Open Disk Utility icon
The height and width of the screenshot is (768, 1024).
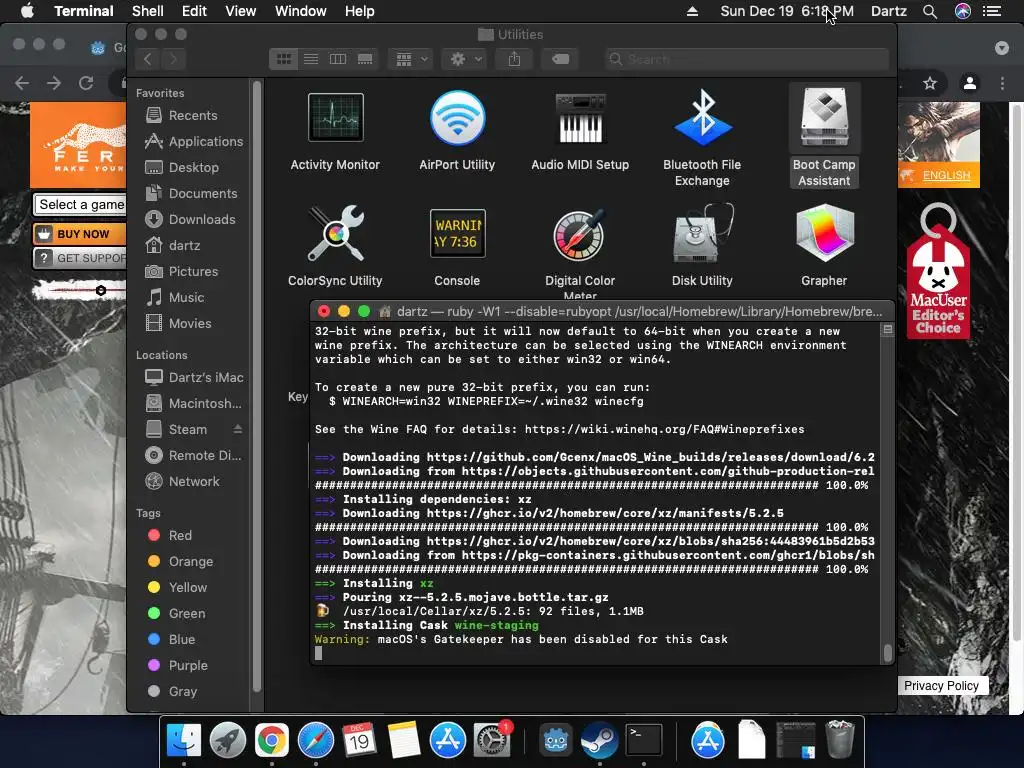point(702,233)
